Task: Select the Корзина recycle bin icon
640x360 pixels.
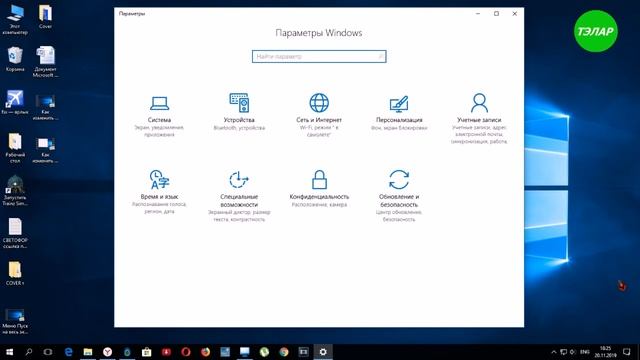Action: click(15, 60)
